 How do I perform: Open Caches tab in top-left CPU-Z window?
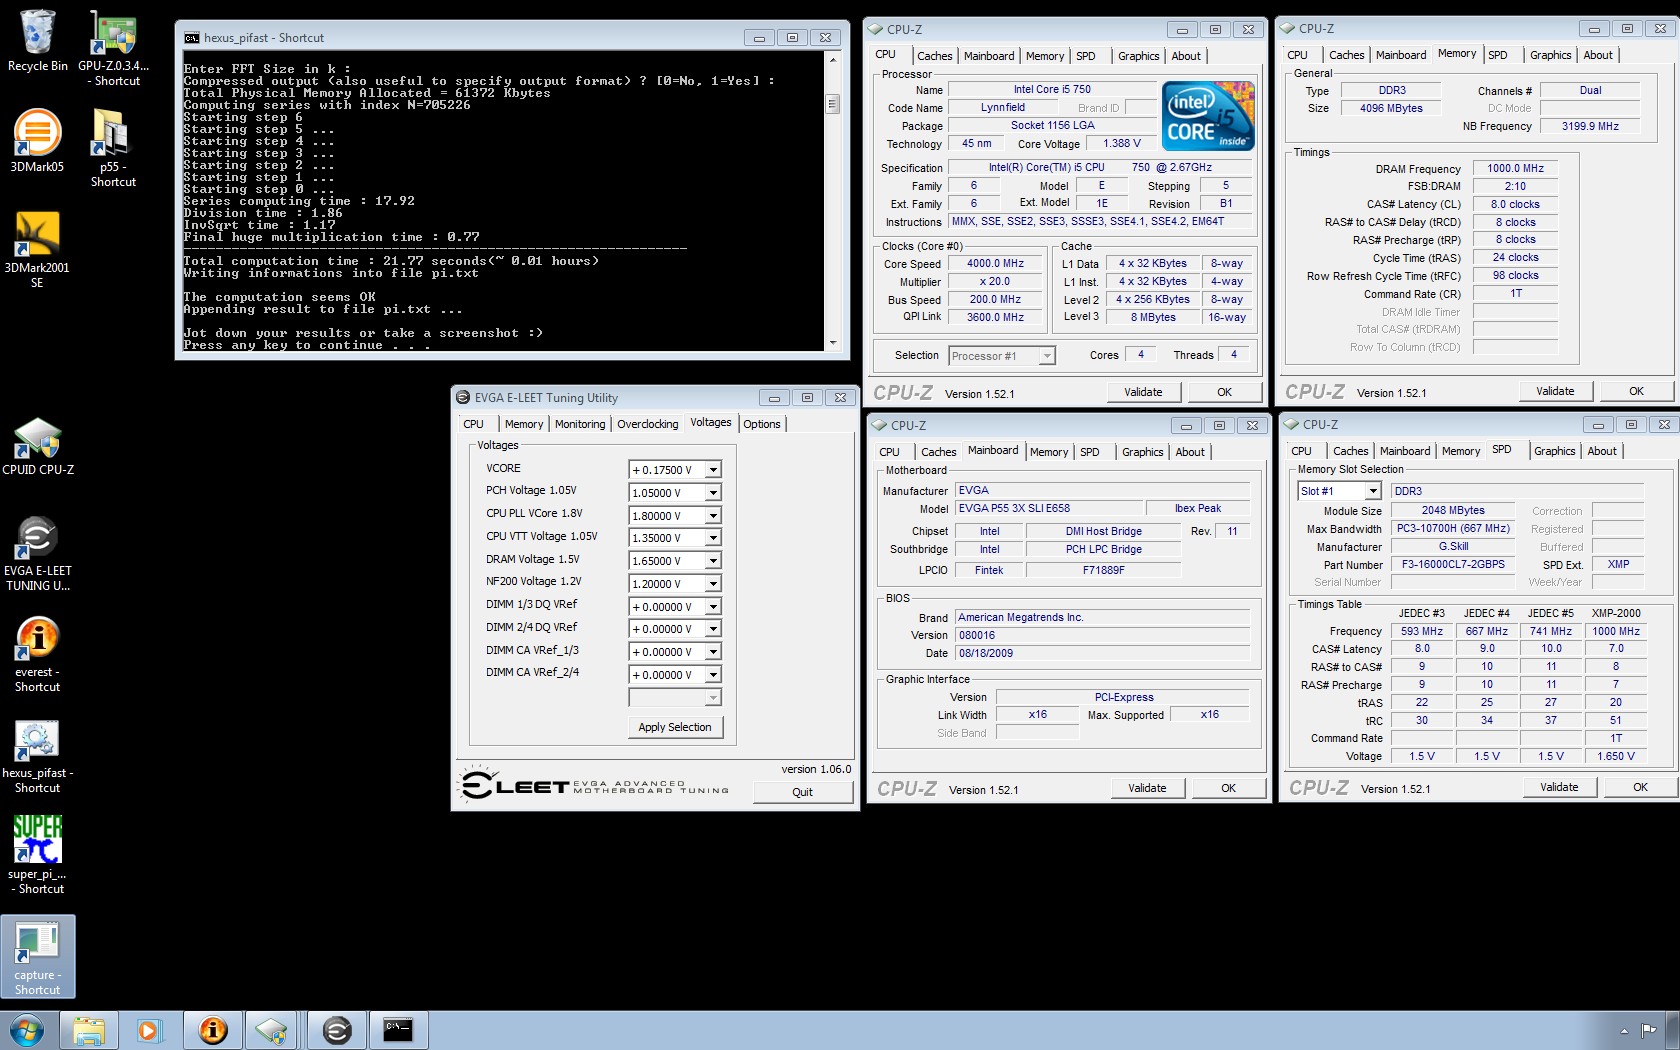pos(935,56)
